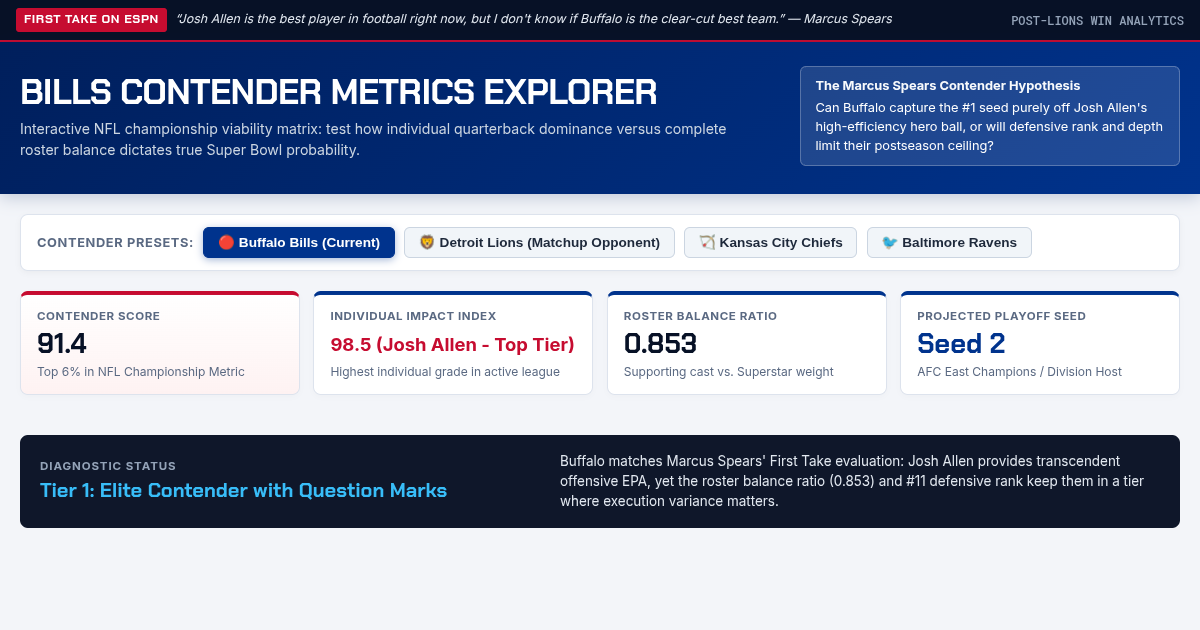Click the 98.5 (Josh Allen - Top Tier) value
Viewport: 1200px width, 630px height.
pyautogui.click(x=452, y=345)
